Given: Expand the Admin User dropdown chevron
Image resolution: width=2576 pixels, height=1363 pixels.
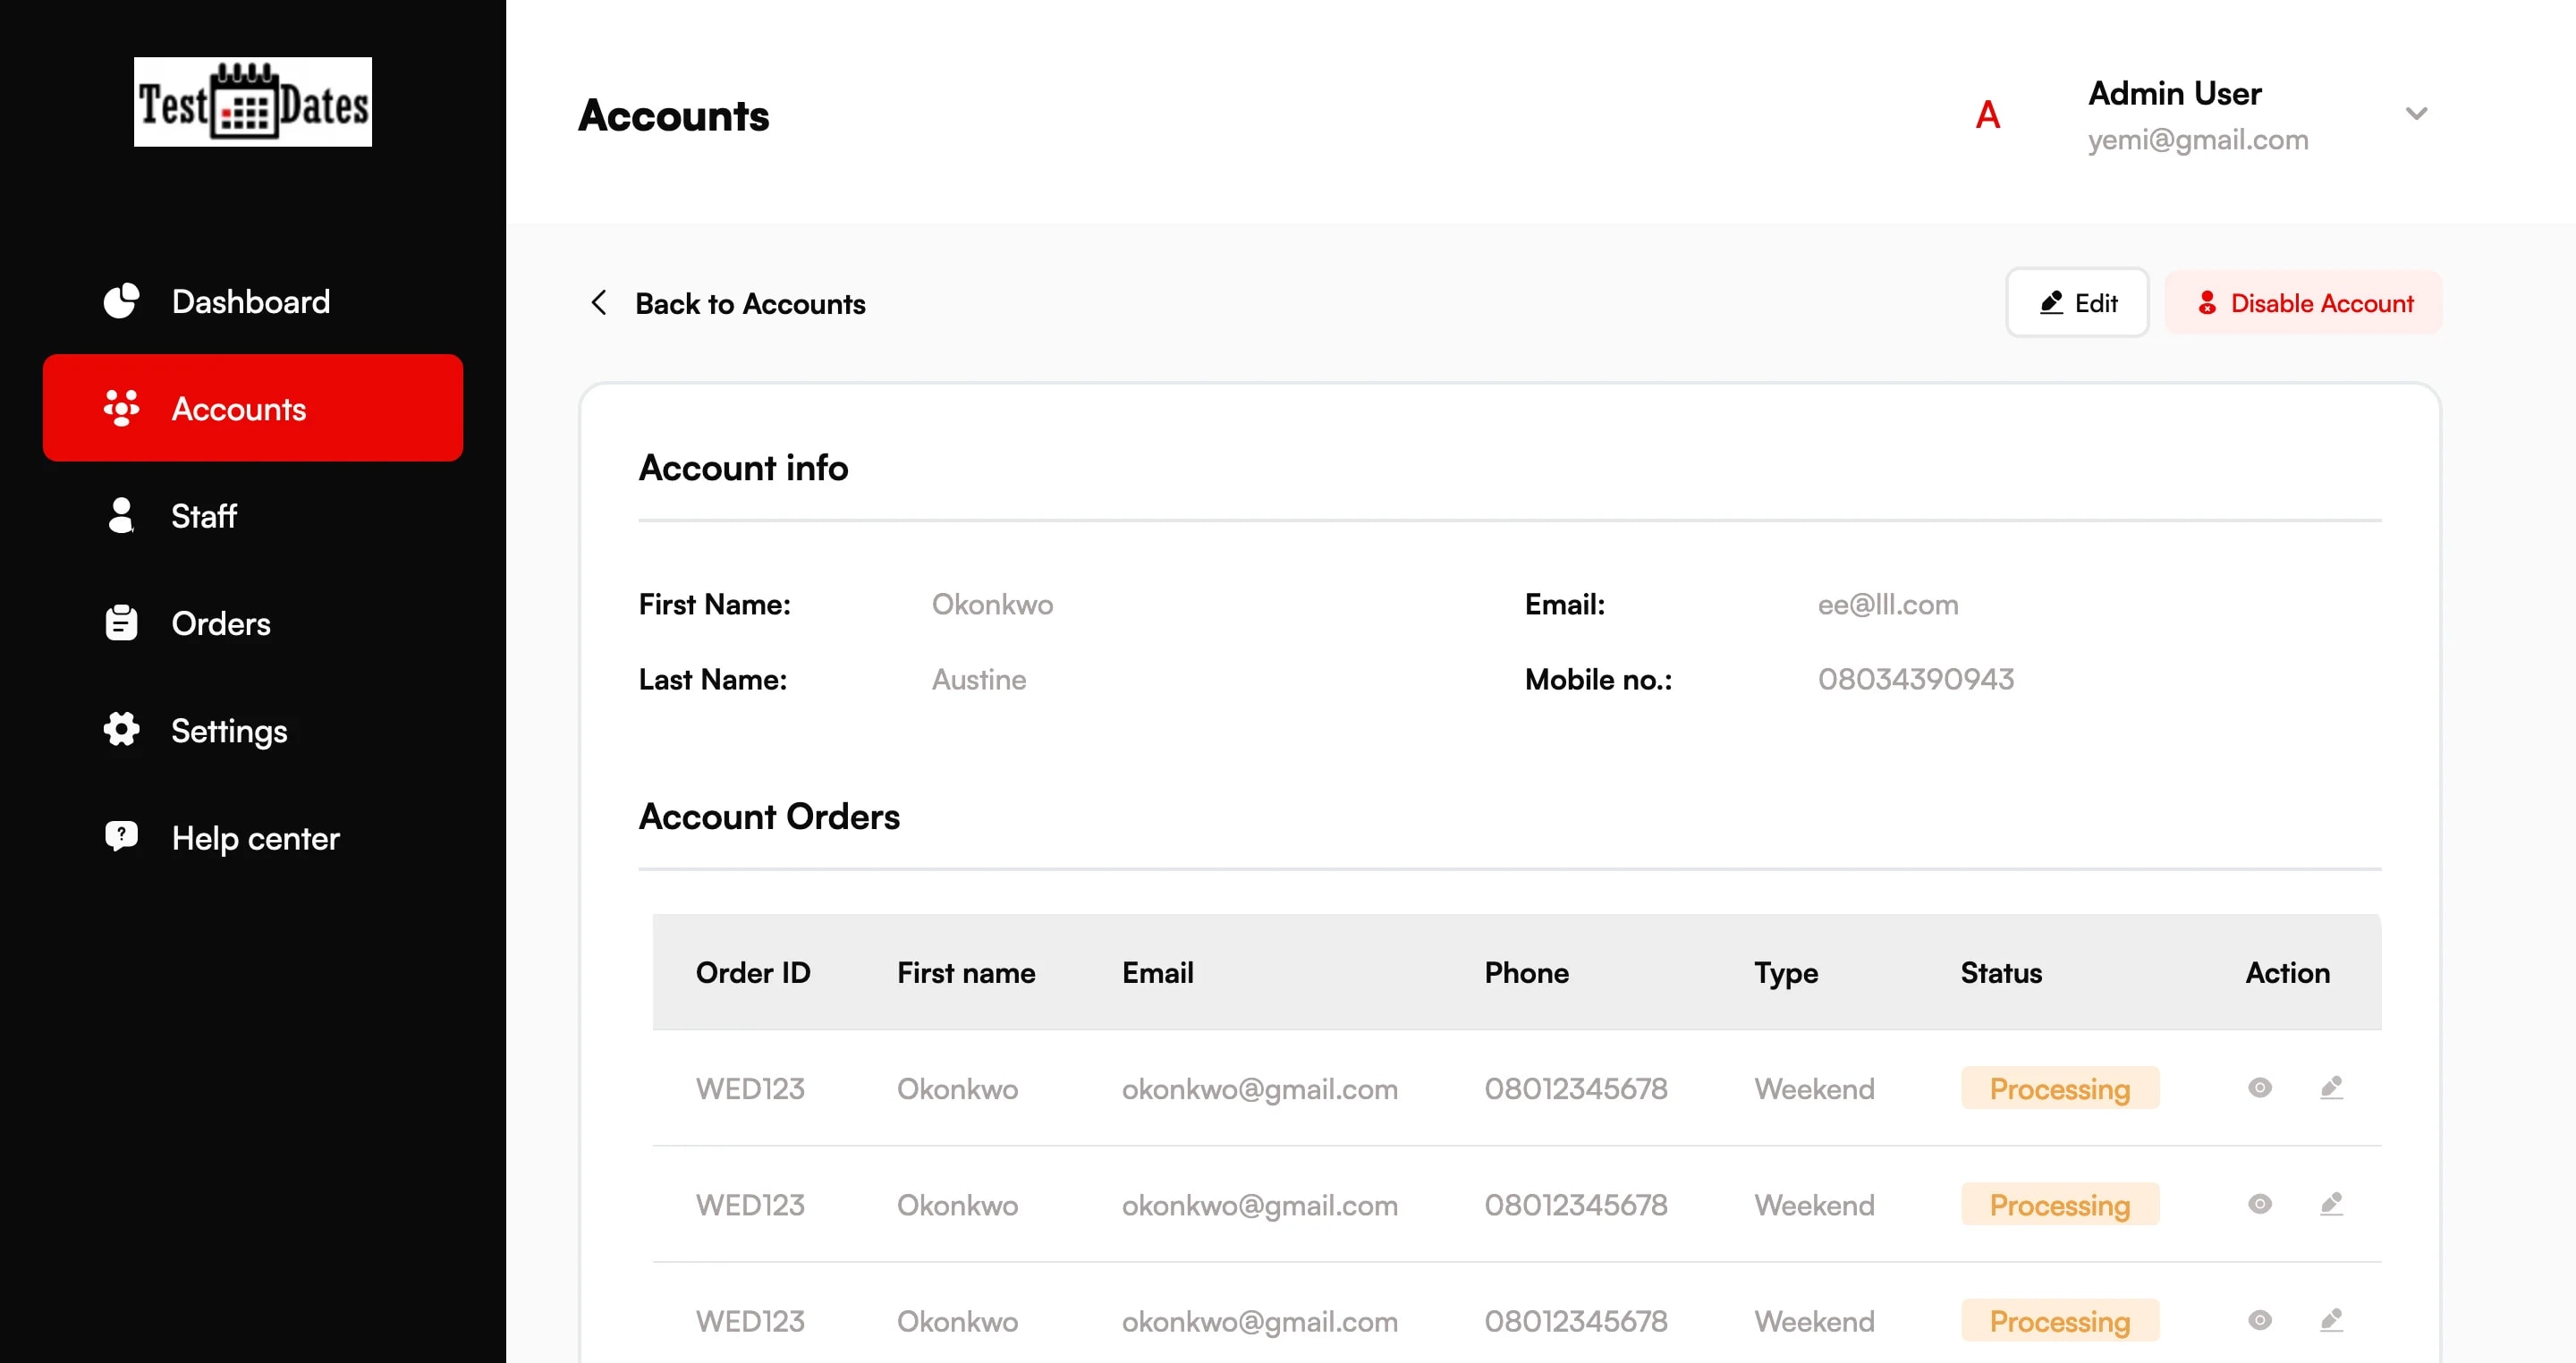Looking at the screenshot, I should click(x=2416, y=114).
